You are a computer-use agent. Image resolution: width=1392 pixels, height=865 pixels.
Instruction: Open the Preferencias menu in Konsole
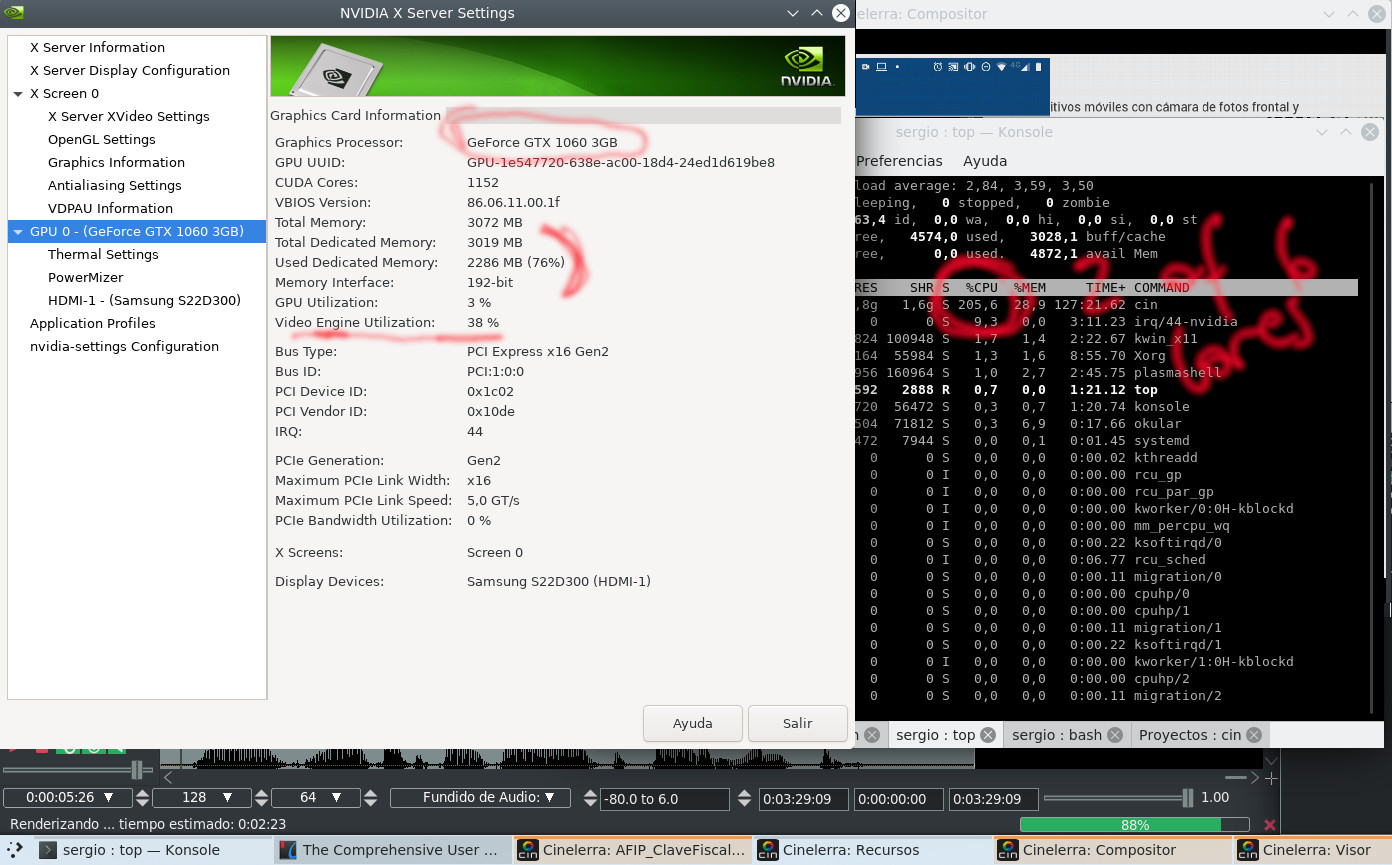click(899, 161)
